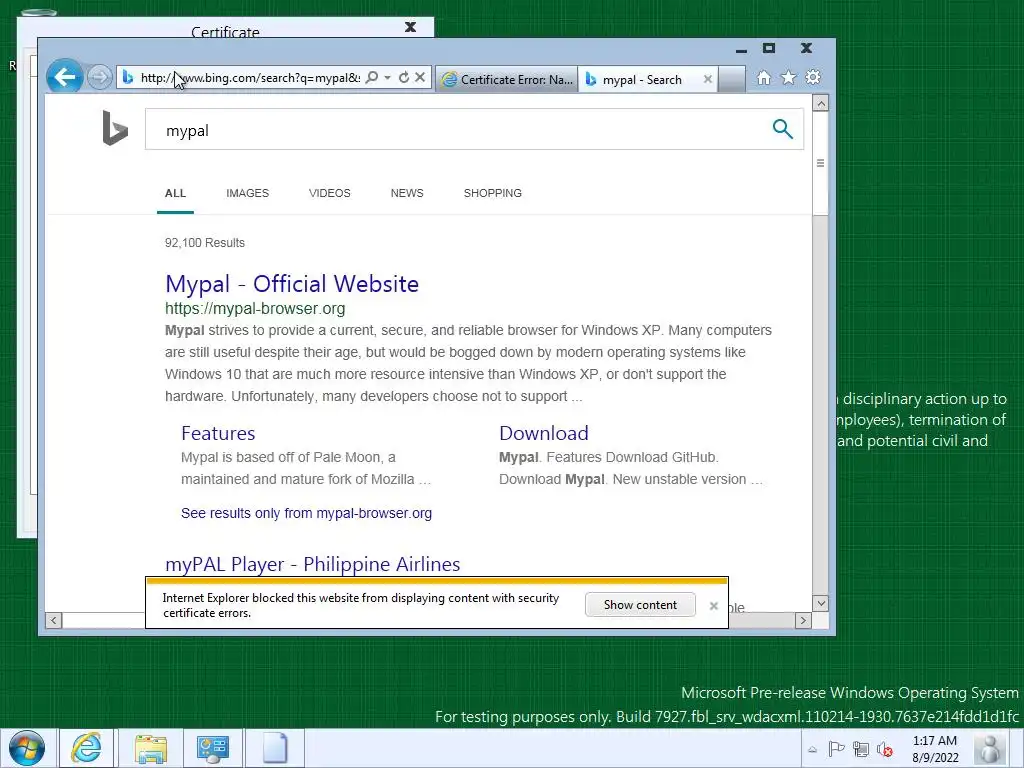Open the Windows Start orb
The height and width of the screenshot is (768, 1024).
click(27, 748)
